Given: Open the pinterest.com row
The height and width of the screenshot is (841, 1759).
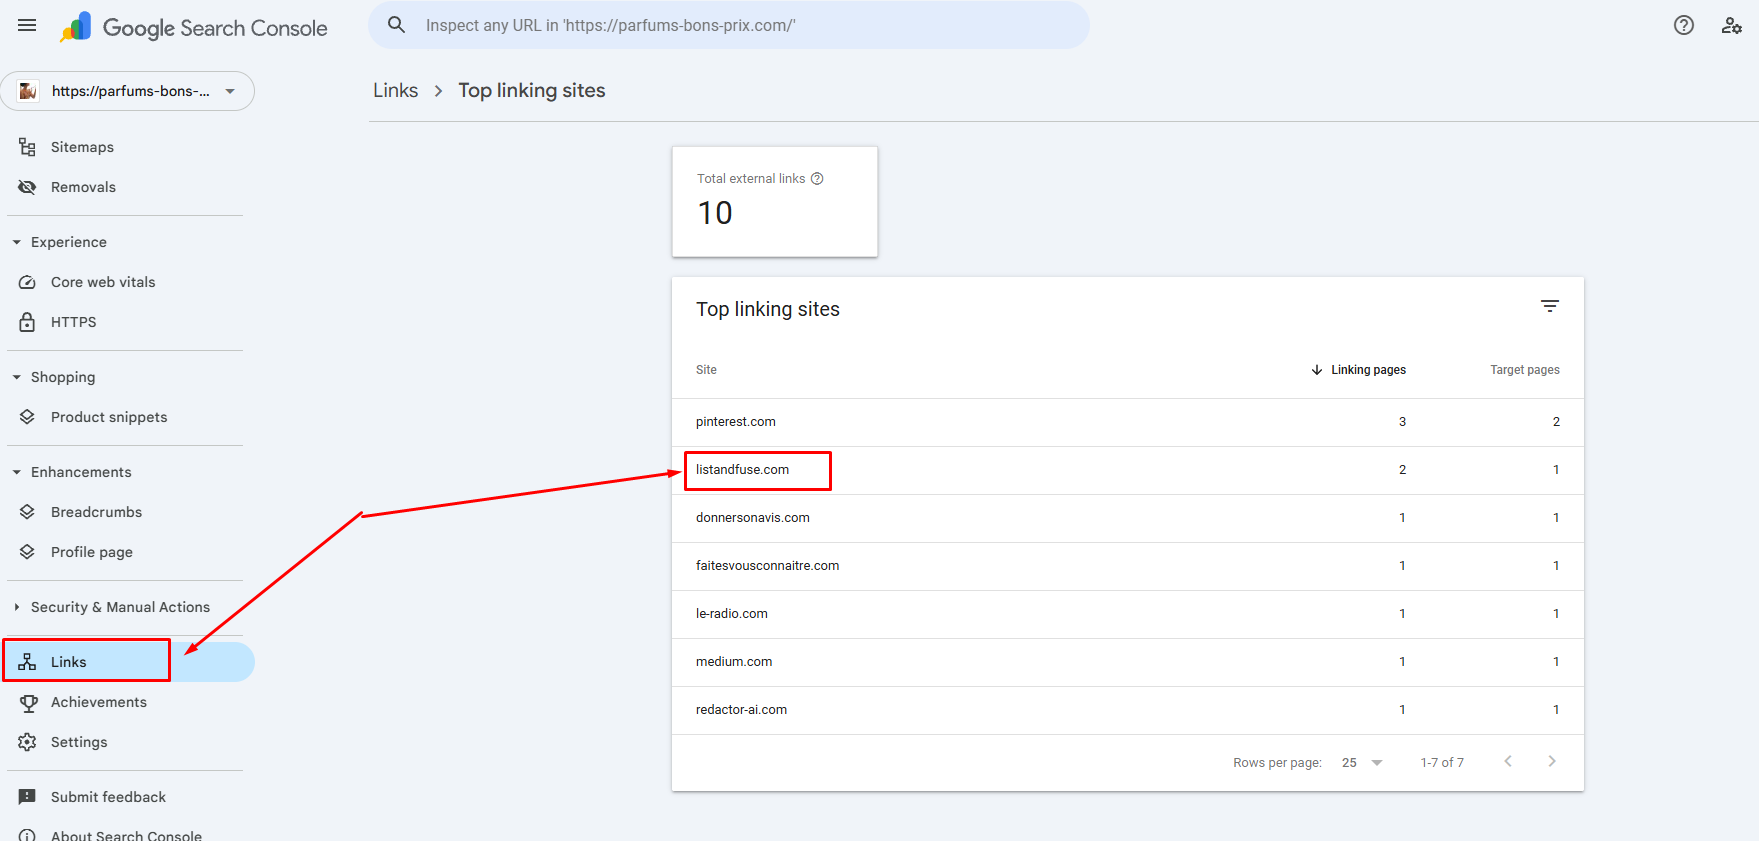Looking at the screenshot, I should point(736,422).
